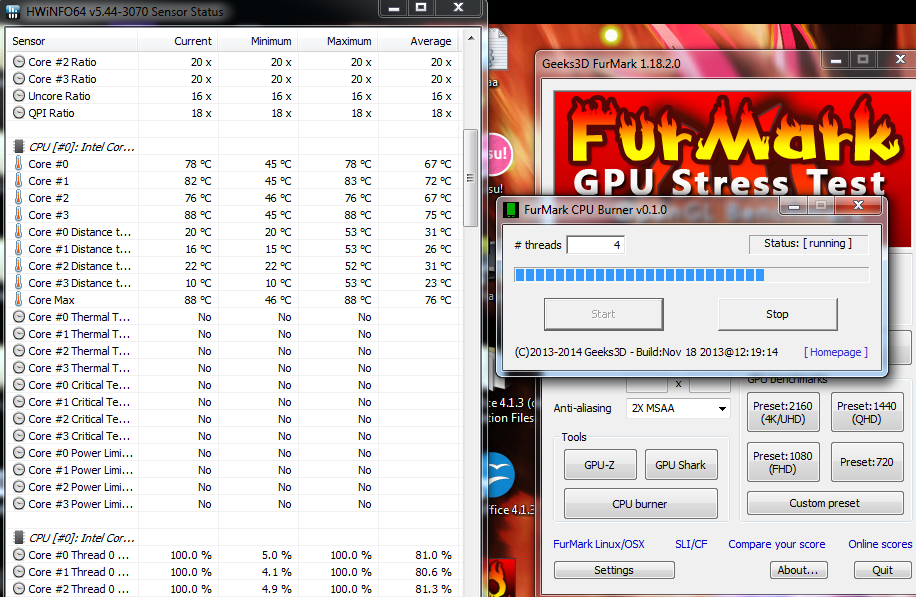The image size is (916, 597).
Task: Open the SLI/CF link
Action: tap(691, 544)
